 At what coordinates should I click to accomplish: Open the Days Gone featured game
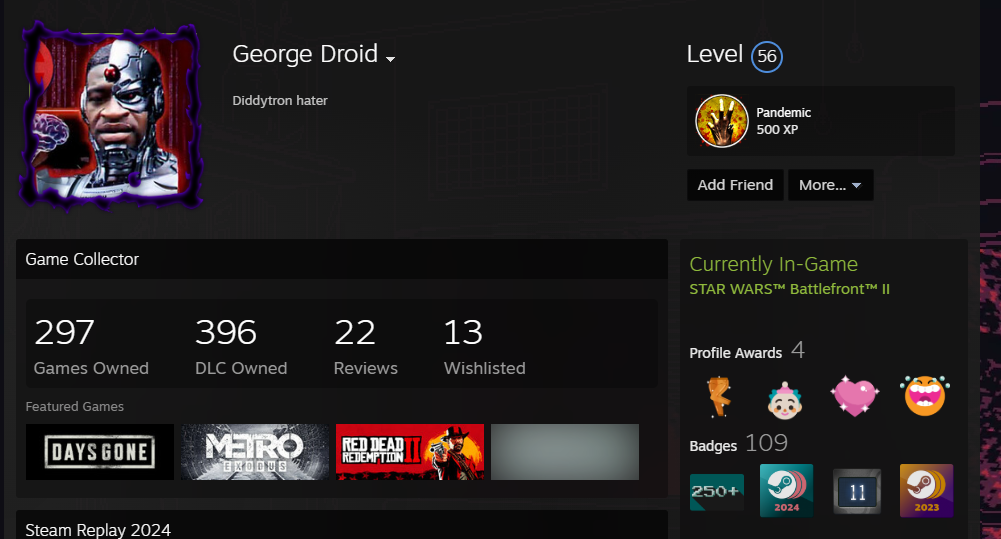pos(100,452)
